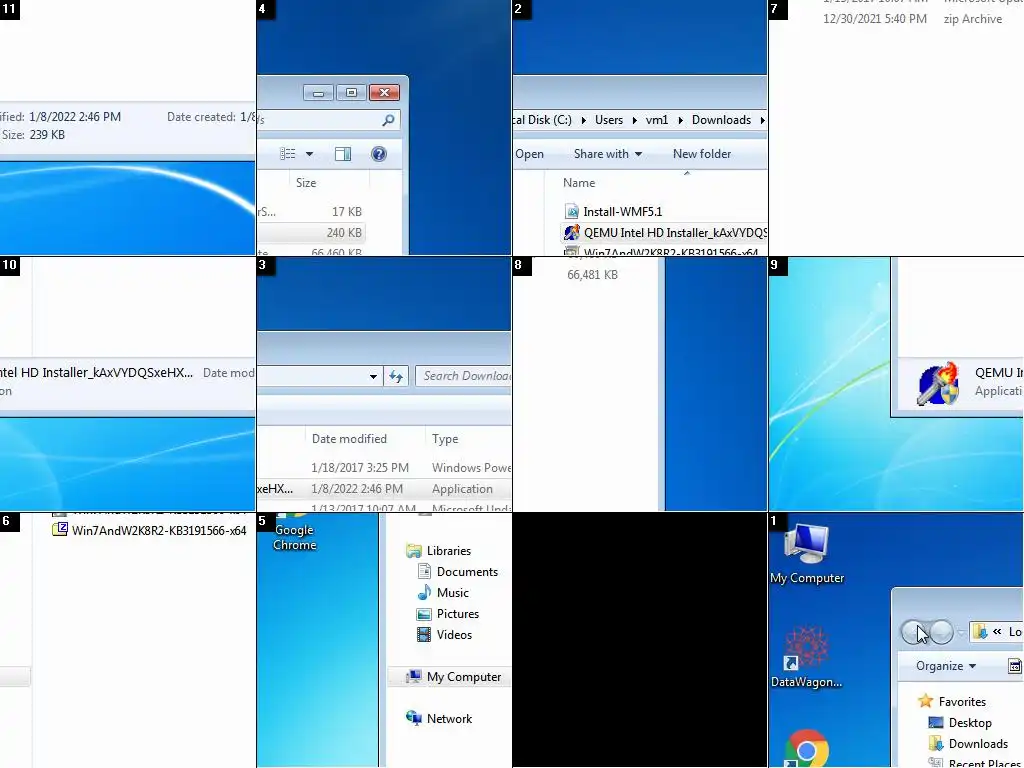
Task: Expand the arrow after Users in breadcrumb
Action: (x=634, y=120)
